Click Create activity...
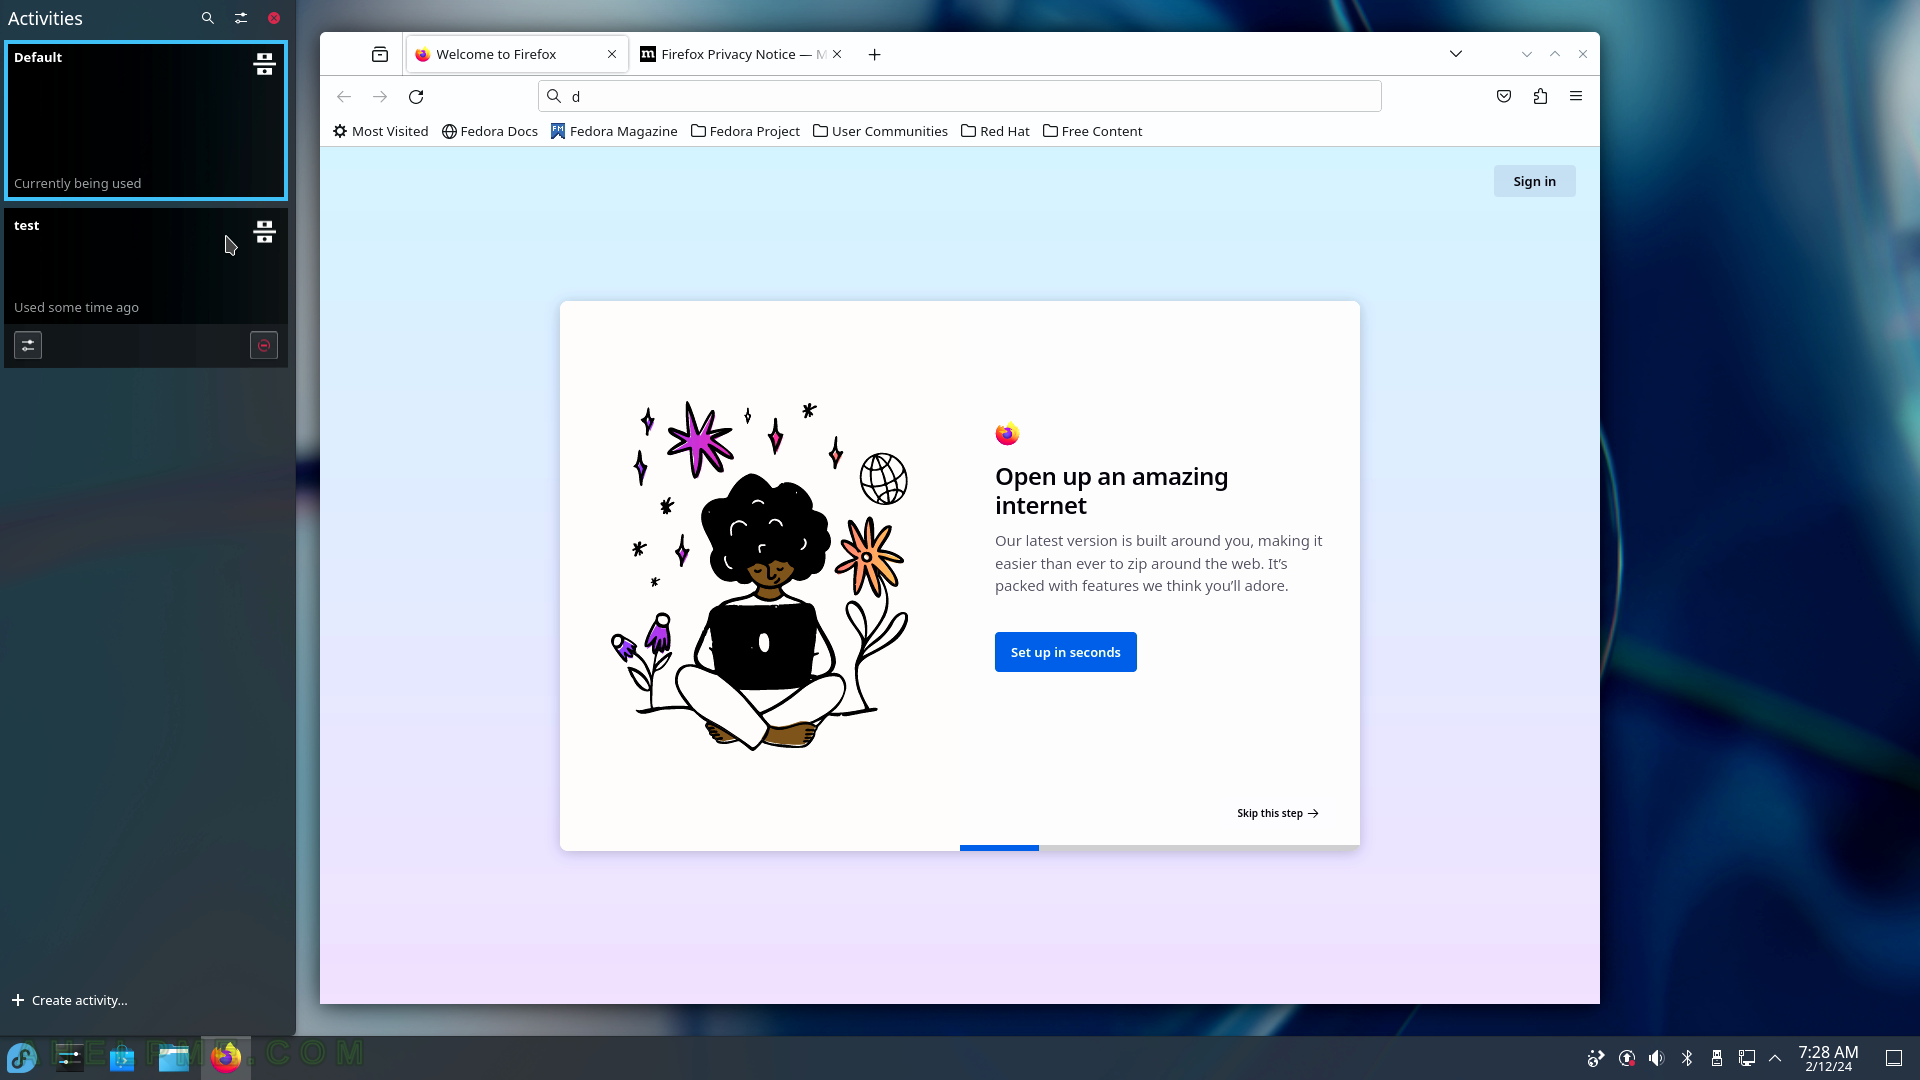The height and width of the screenshot is (1080, 1920). pyautogui.click(x=70, y=1000)
